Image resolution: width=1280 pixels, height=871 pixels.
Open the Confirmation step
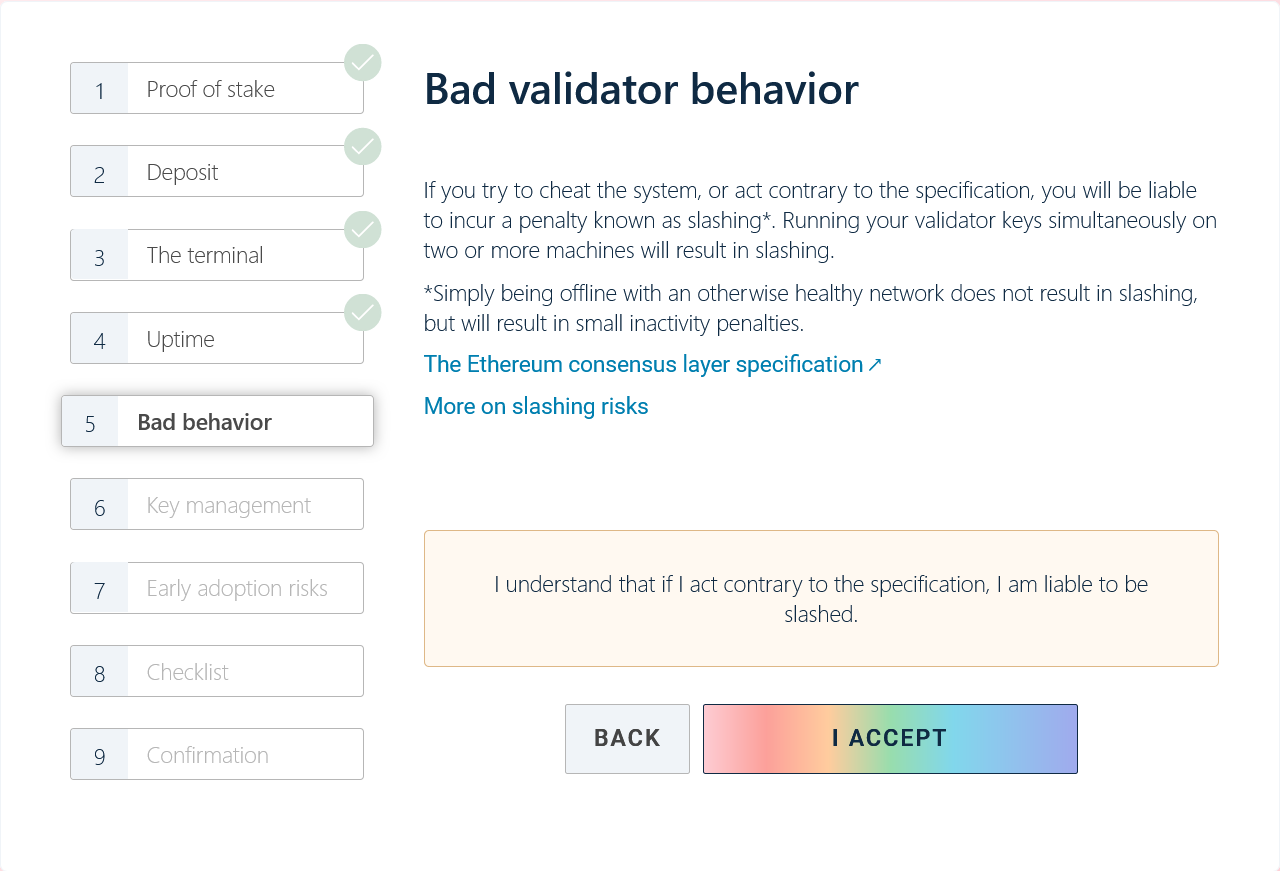pos(217,755)
